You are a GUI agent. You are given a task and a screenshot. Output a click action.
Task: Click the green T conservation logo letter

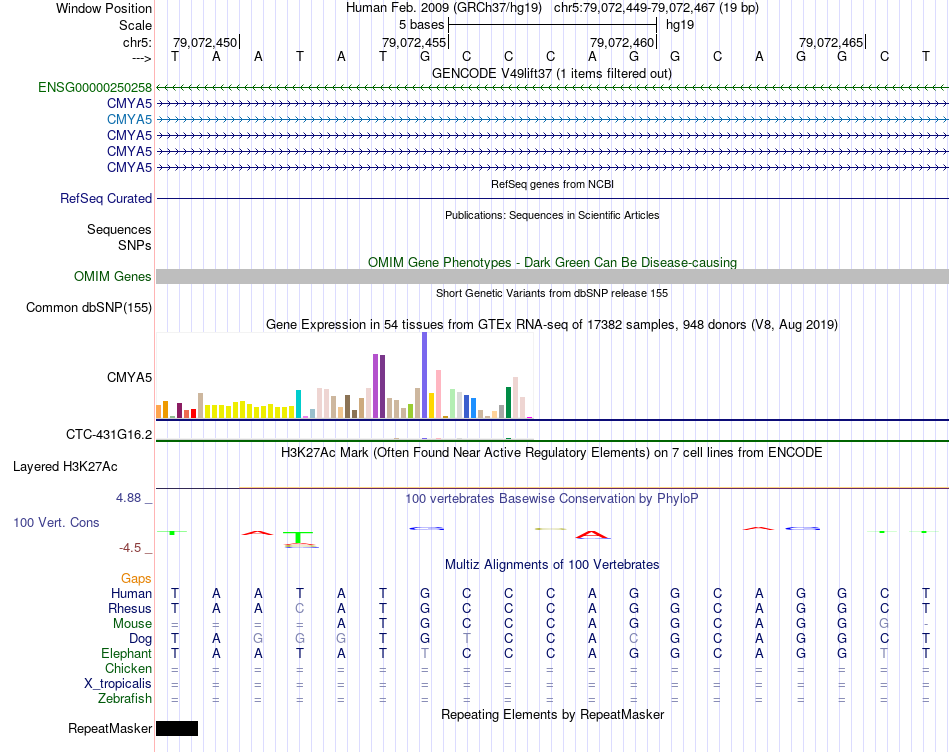pos(297,537)
